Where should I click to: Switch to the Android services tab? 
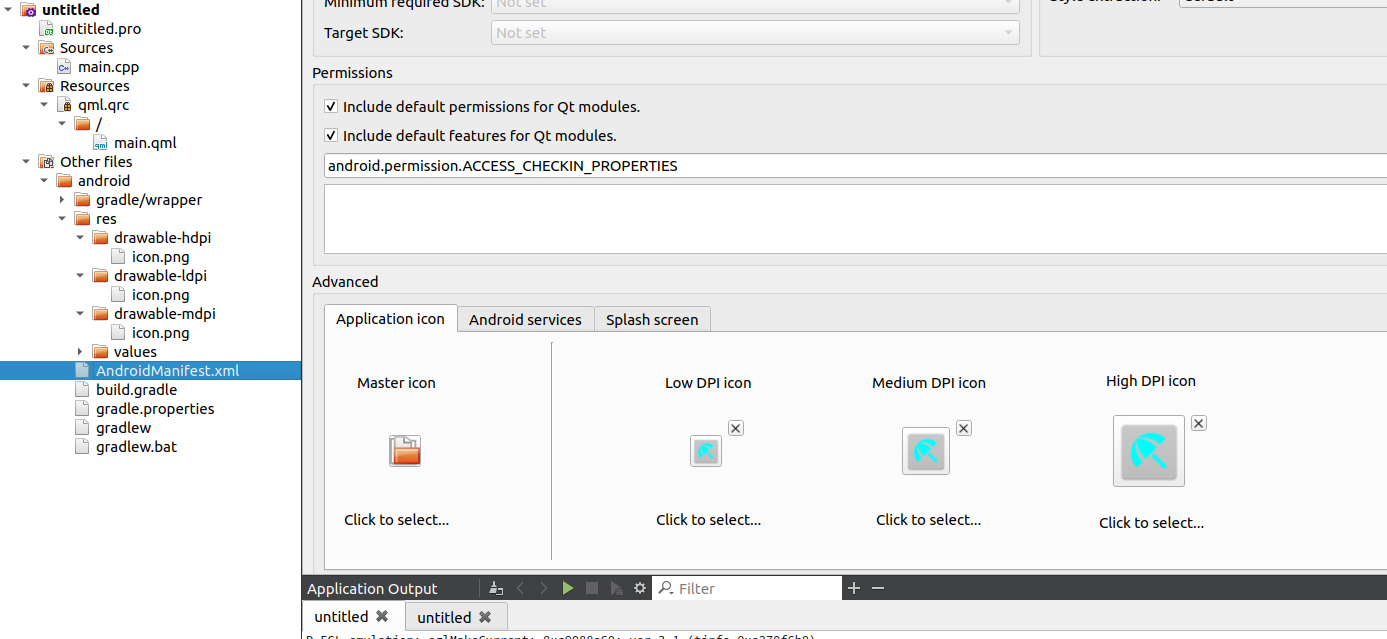[x=525, y=319]
